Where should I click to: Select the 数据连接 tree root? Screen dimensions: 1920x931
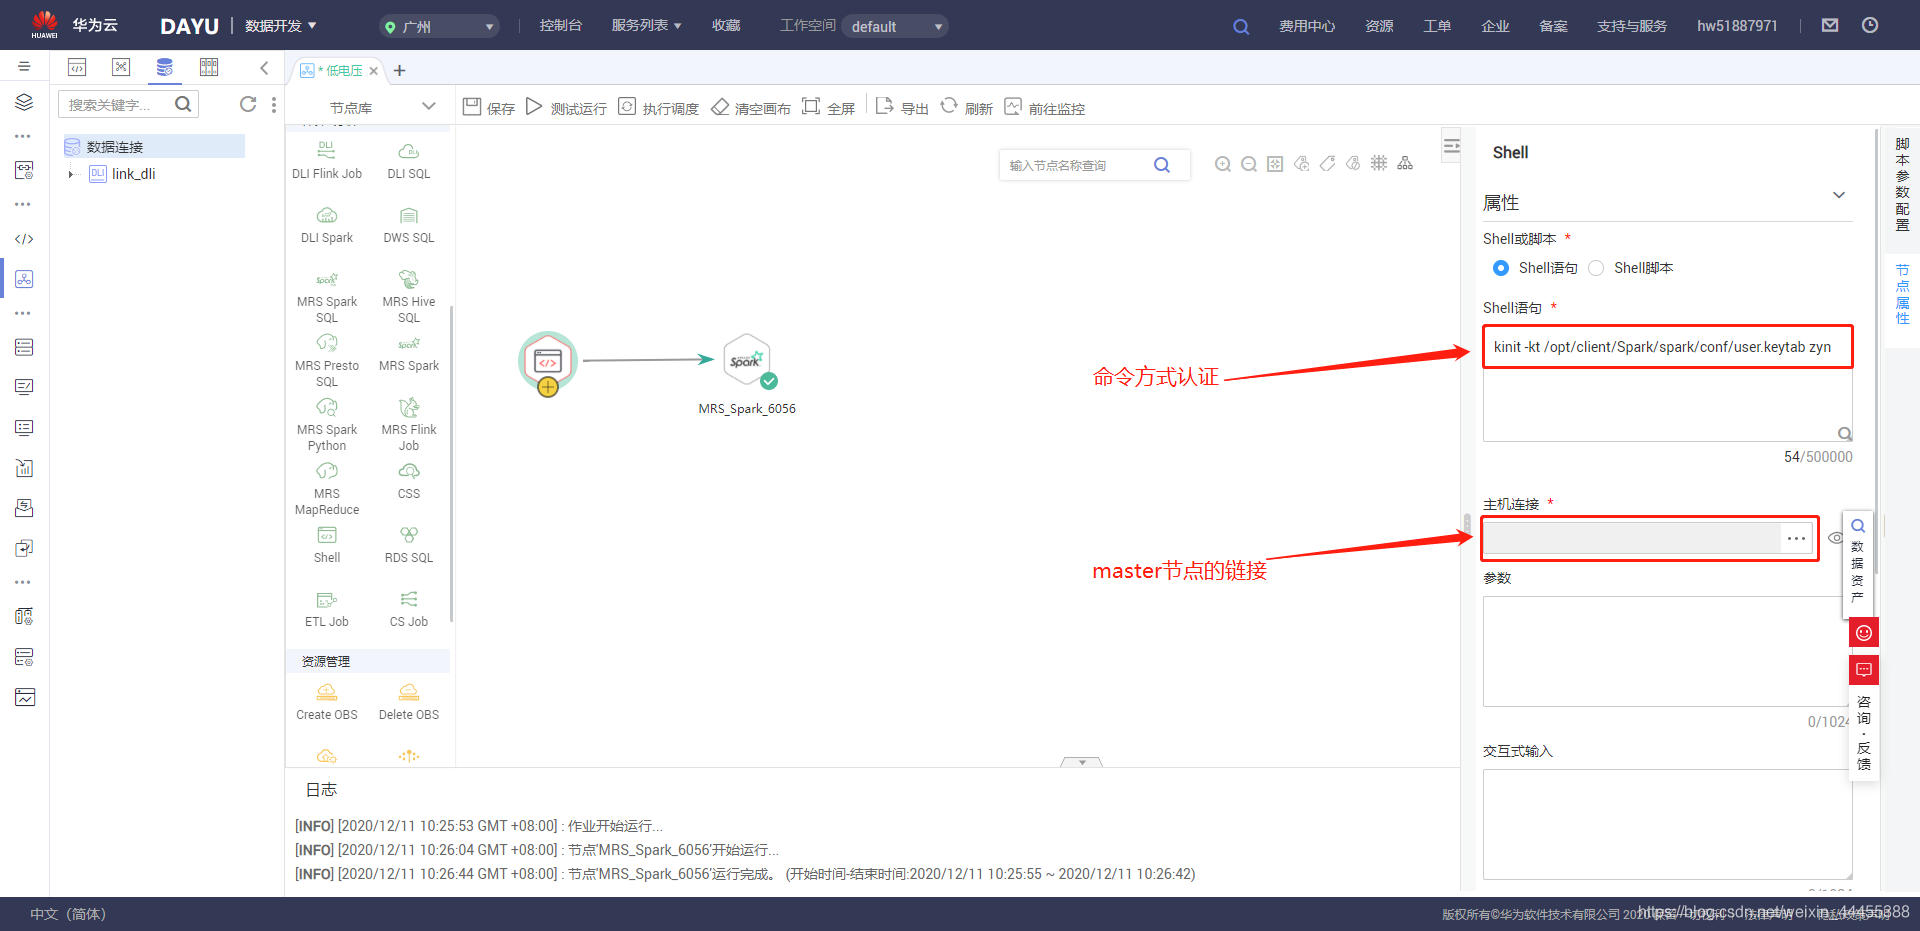coord(153,146)
